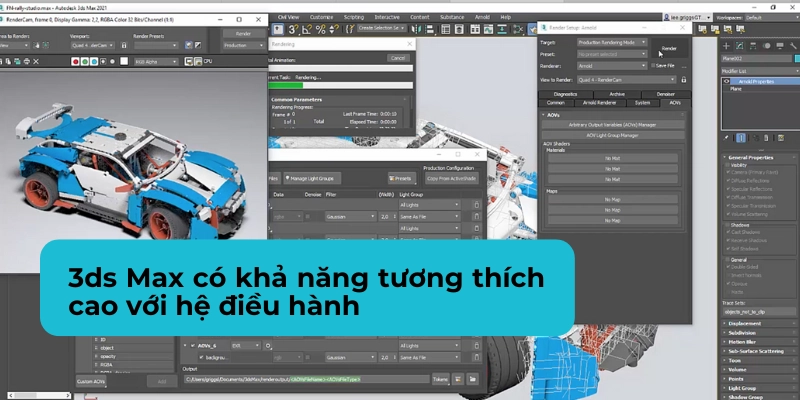The width and height of the screenshot is (800, 400).
Task: Open the Display command panel tab
Action: (780, 46)
